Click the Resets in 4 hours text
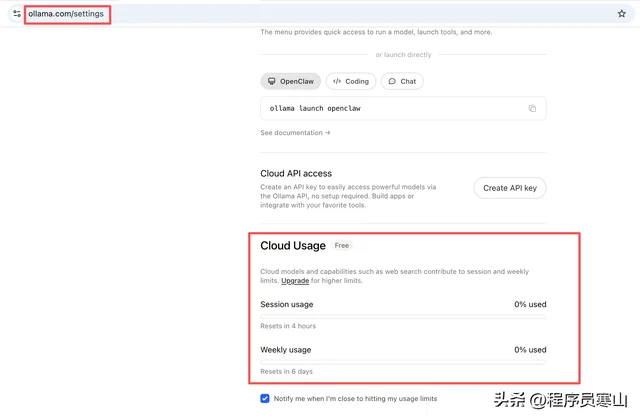The height and width of the screenshot is (420, 640). click(x=288, y=326)
